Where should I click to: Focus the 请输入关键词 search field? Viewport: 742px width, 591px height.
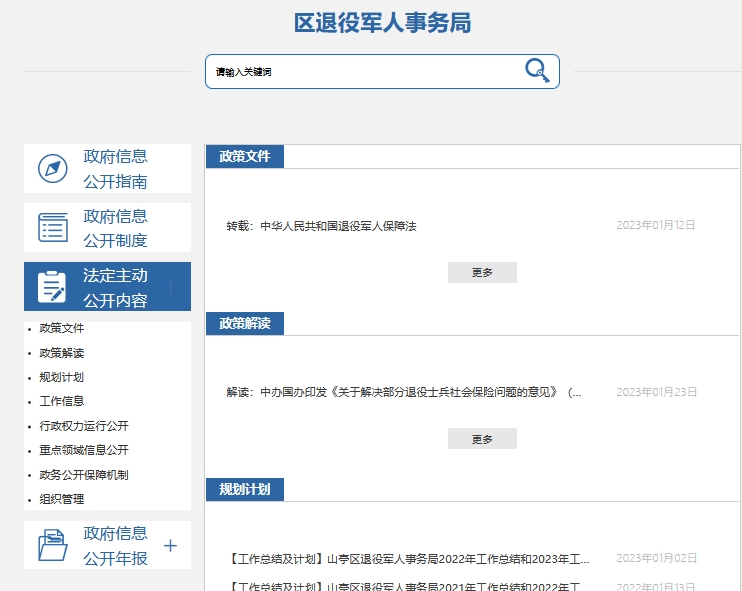coord(382,71)
